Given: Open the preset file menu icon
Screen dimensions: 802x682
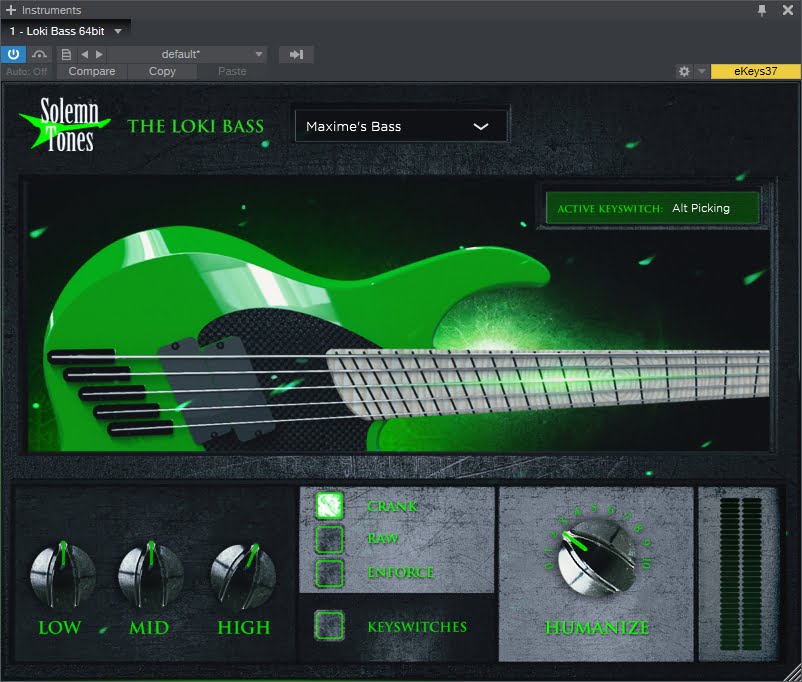Looking at the screenshot, I should click(66, 54).
